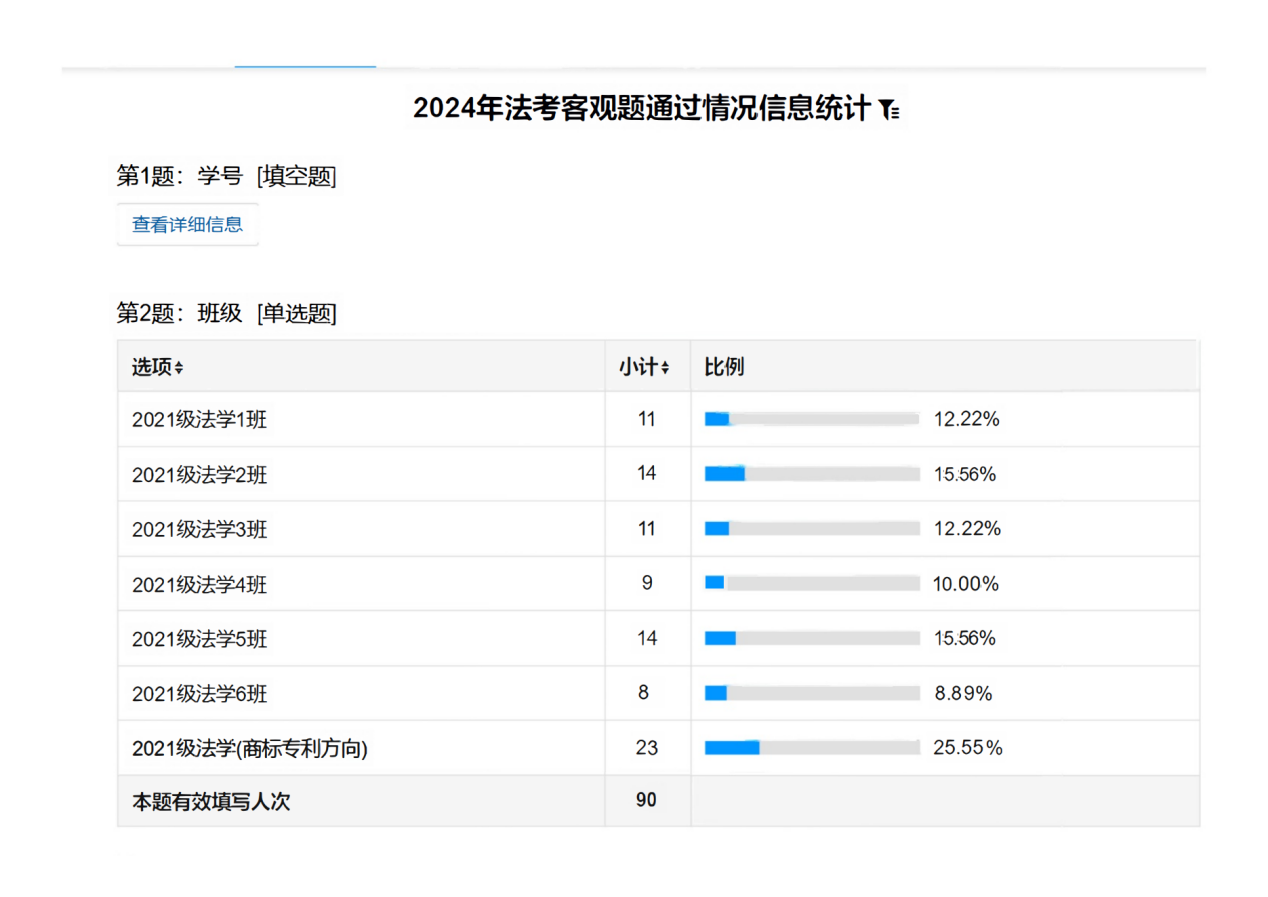Click the 第2题 班级 question heading
This screenshot has height=897, width=1268.
coord(226,314)
